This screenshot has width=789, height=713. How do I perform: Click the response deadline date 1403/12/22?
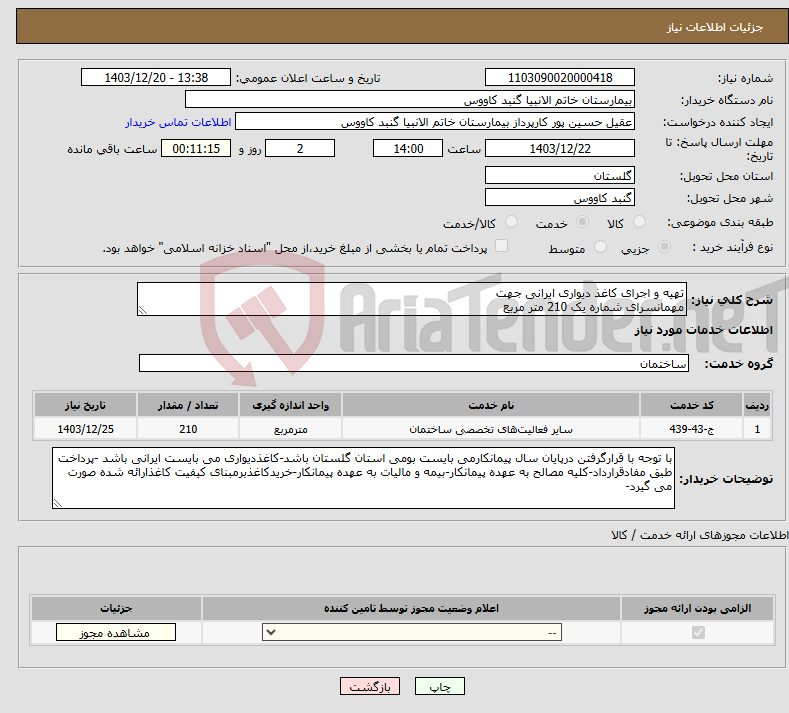coord(560,148)
